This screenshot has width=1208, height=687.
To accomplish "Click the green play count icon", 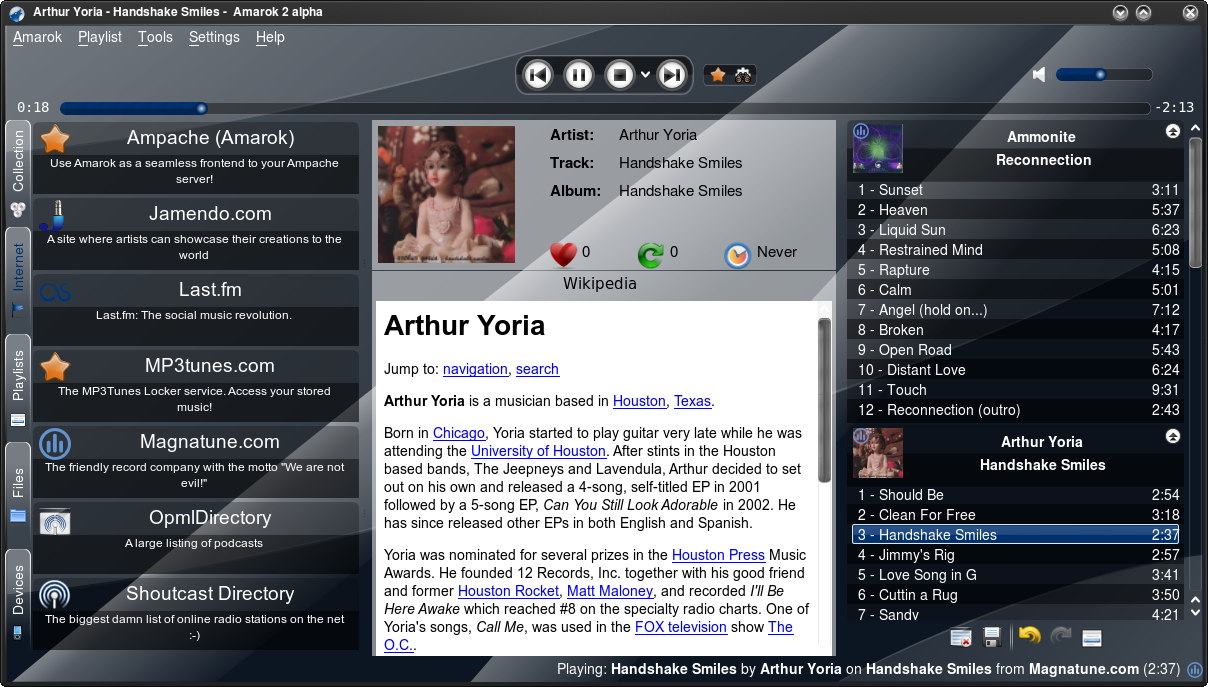I will 651,254.
